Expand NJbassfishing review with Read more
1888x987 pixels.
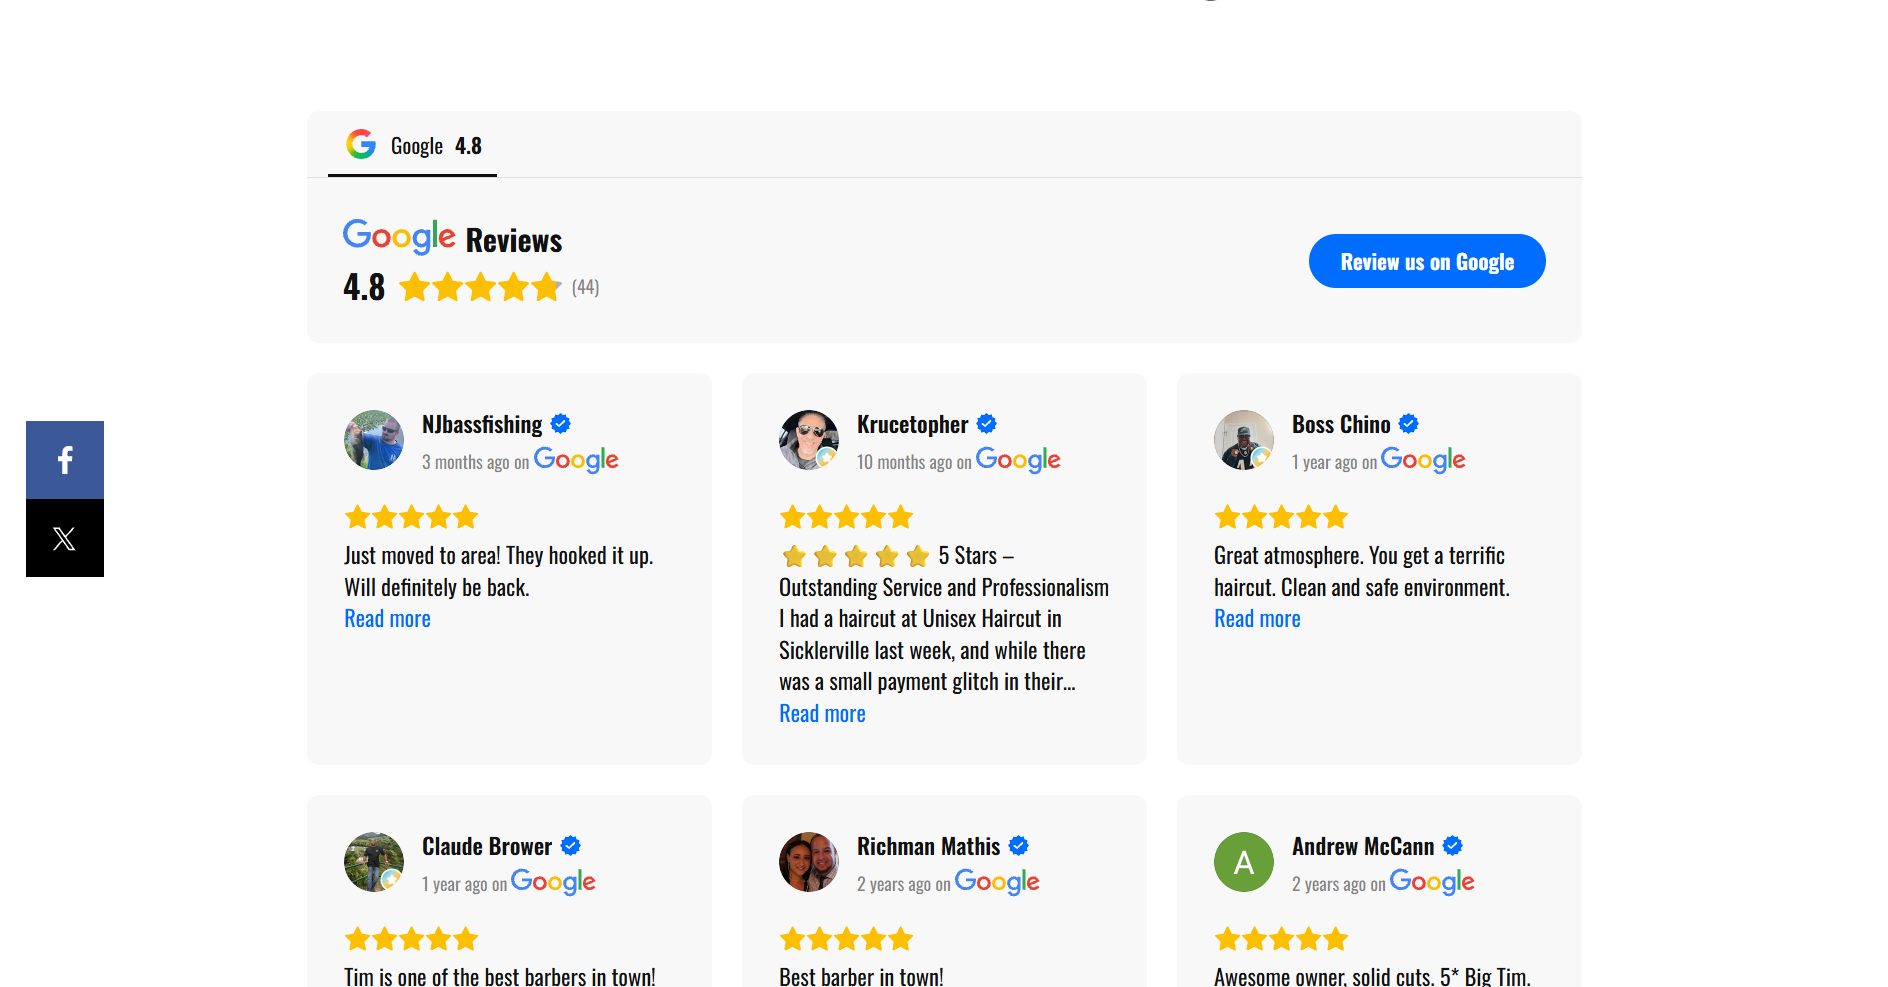click(x=387, y=619)
